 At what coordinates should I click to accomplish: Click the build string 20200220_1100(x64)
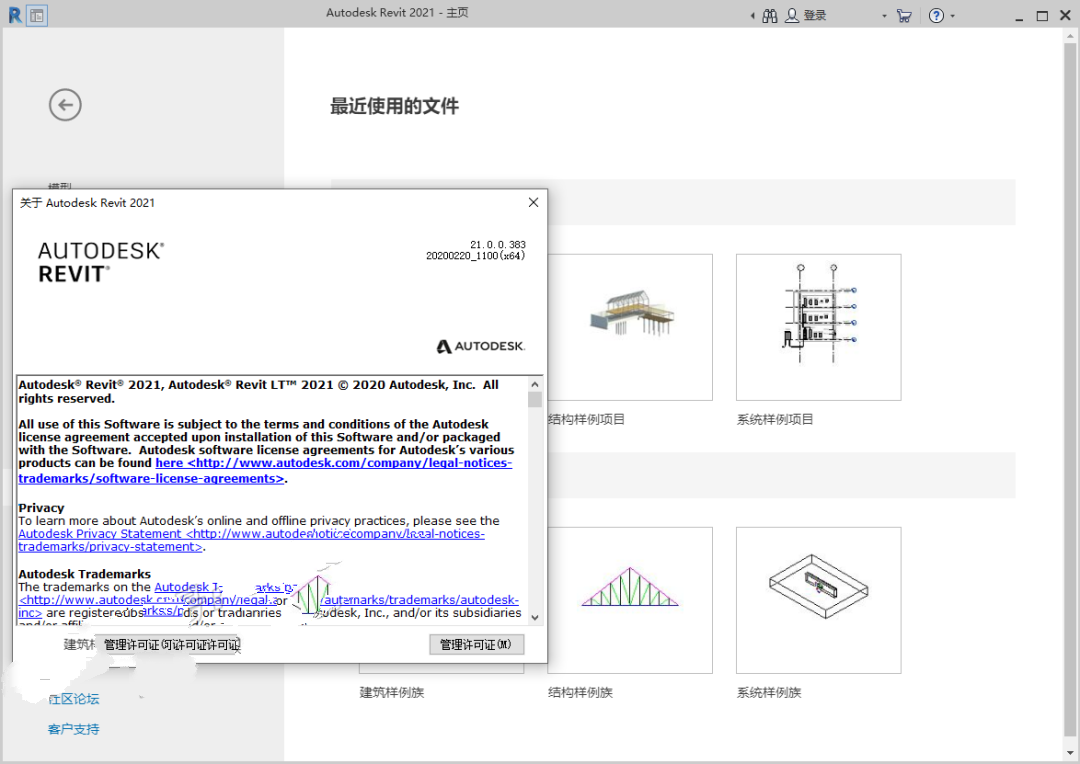pos(476,256)
